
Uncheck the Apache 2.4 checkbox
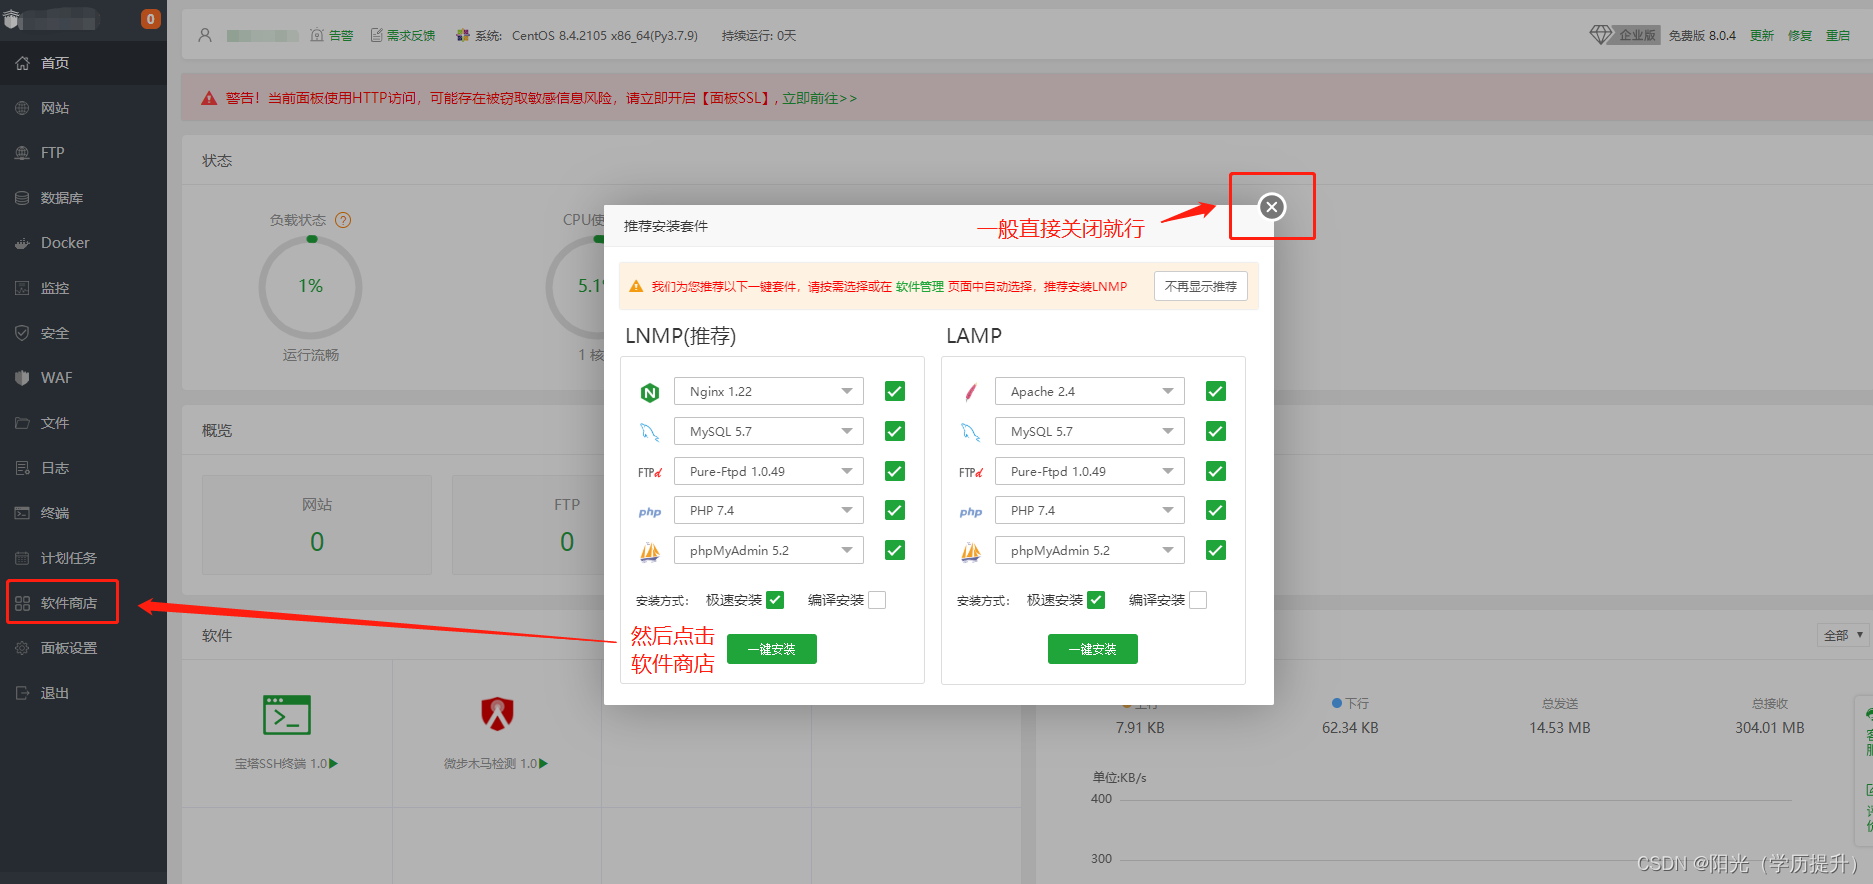(x=1216, y=391)
